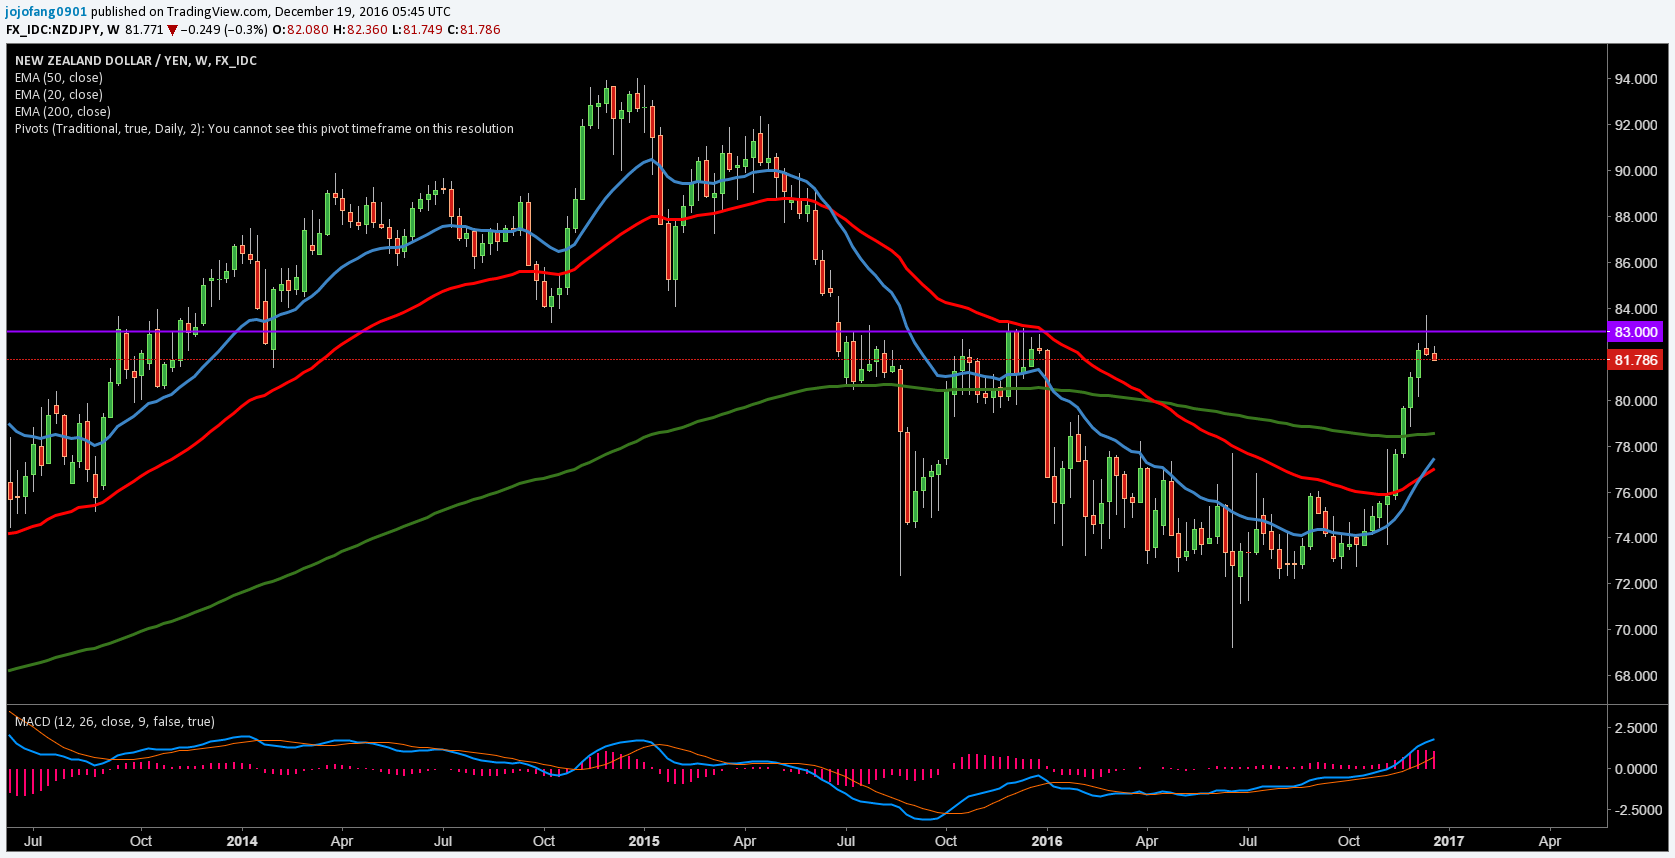Select the EMA (20, close) indicator label
Screen dimensions: 1675x858
(x=59, y=95)
